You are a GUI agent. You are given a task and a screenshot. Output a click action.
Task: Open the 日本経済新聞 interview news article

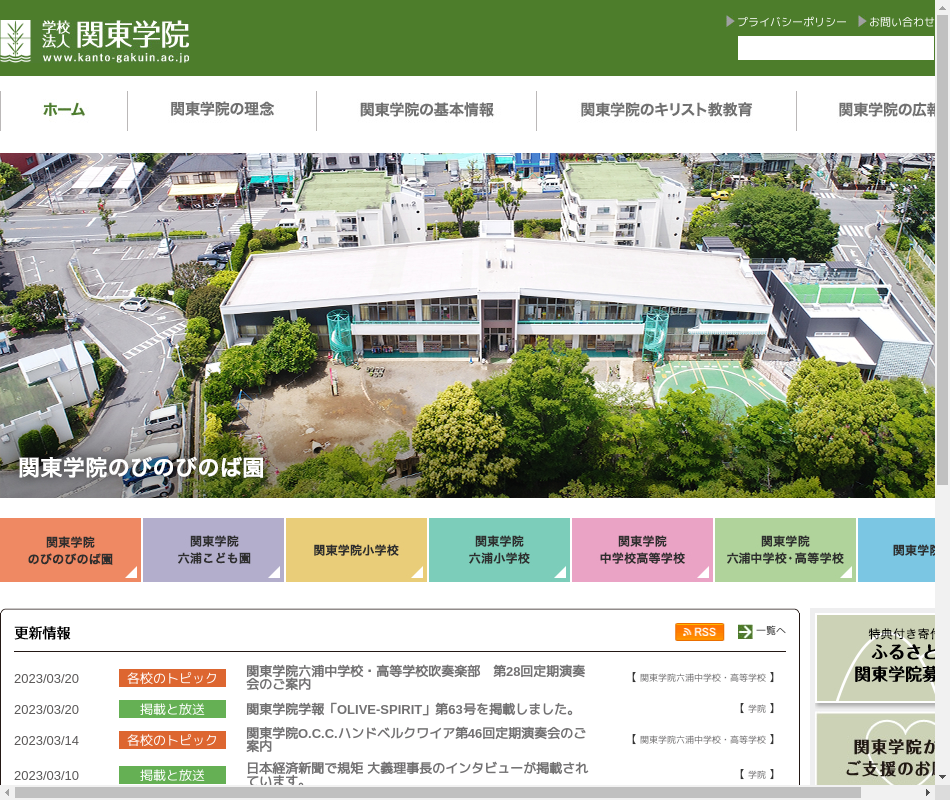pos(417,774)
